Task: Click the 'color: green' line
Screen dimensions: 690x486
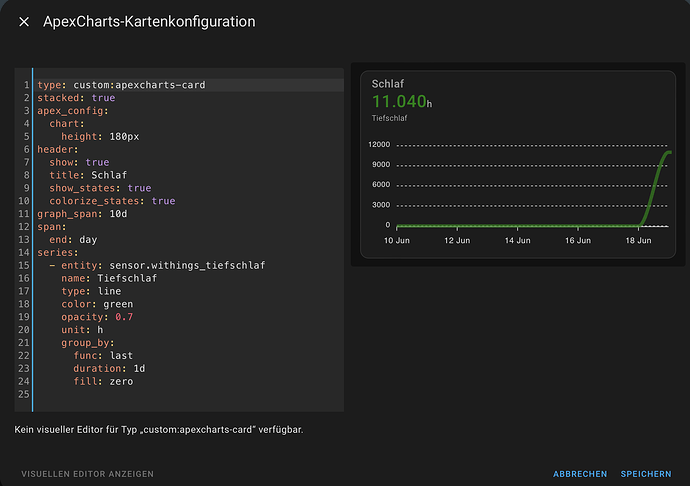Action: click(97, 304)
